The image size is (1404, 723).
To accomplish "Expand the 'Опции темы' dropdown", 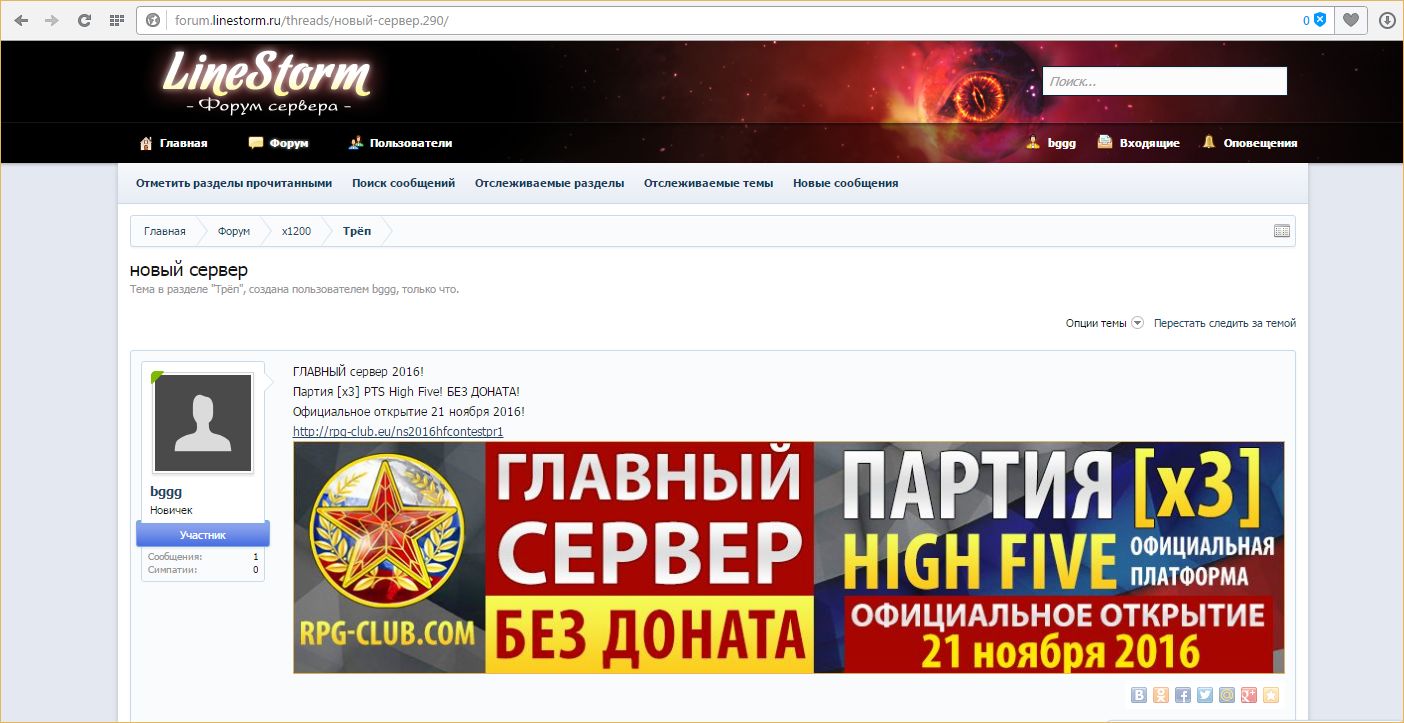I will [1104, 323].
